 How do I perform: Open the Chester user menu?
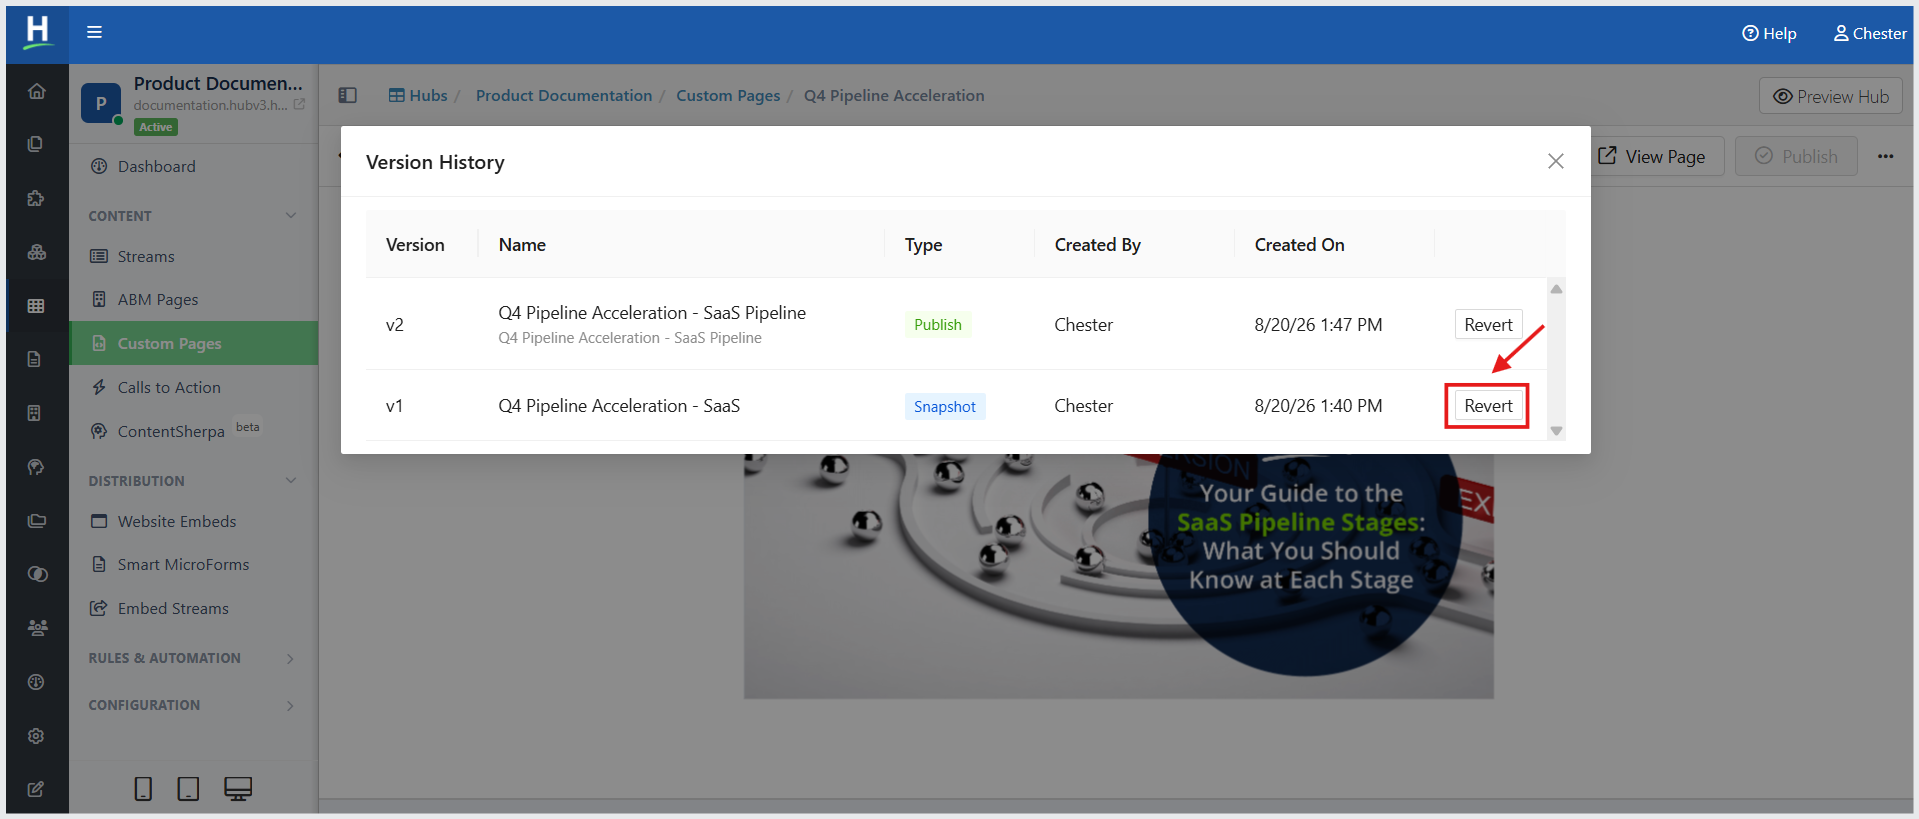pos(1869,33)
